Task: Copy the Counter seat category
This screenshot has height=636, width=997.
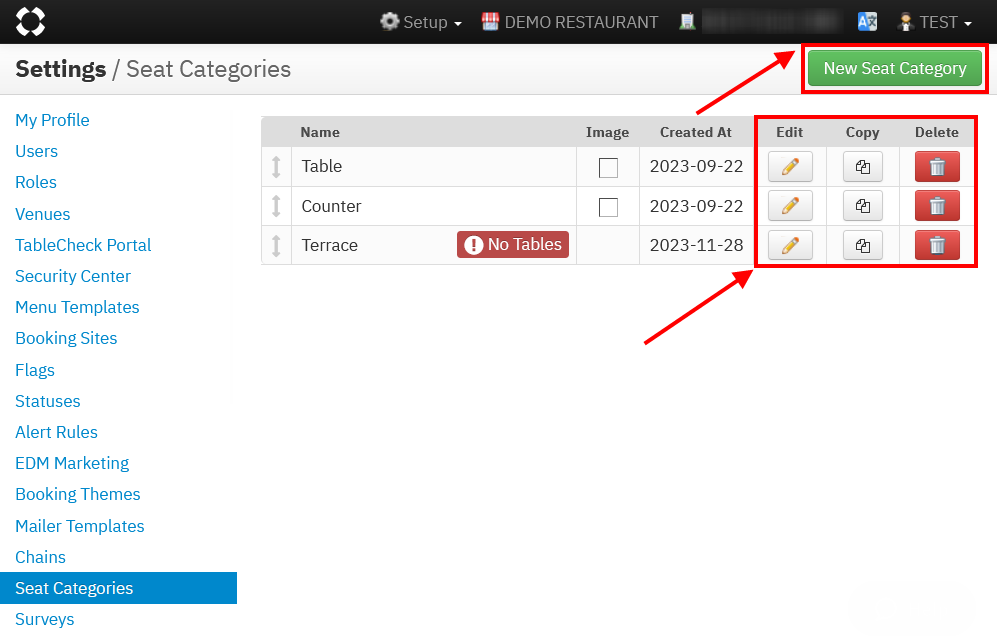Action: [x=862, y=206]
